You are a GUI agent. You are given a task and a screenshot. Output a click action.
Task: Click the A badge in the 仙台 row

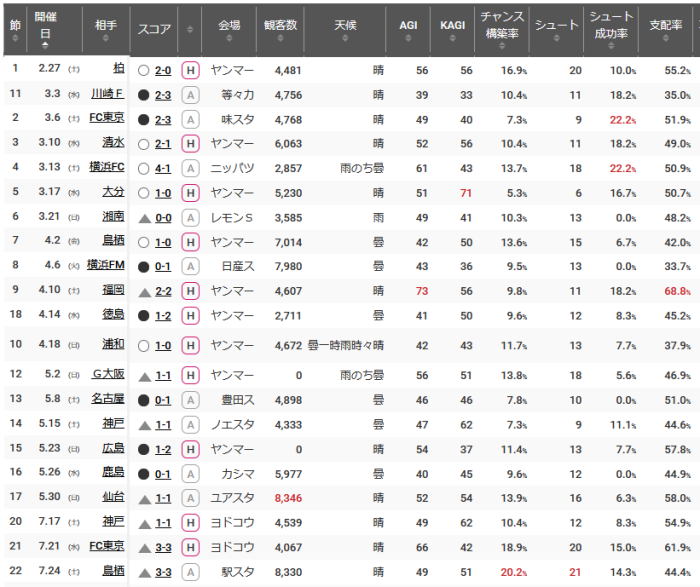(191, 497)
